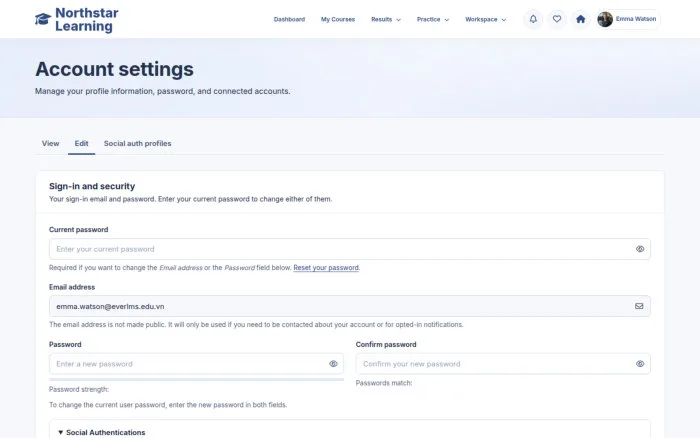The width and height of the screenshot is (700, 438).
Task: Click the 'Confirm password' field label
Action: tap(386, 345)
